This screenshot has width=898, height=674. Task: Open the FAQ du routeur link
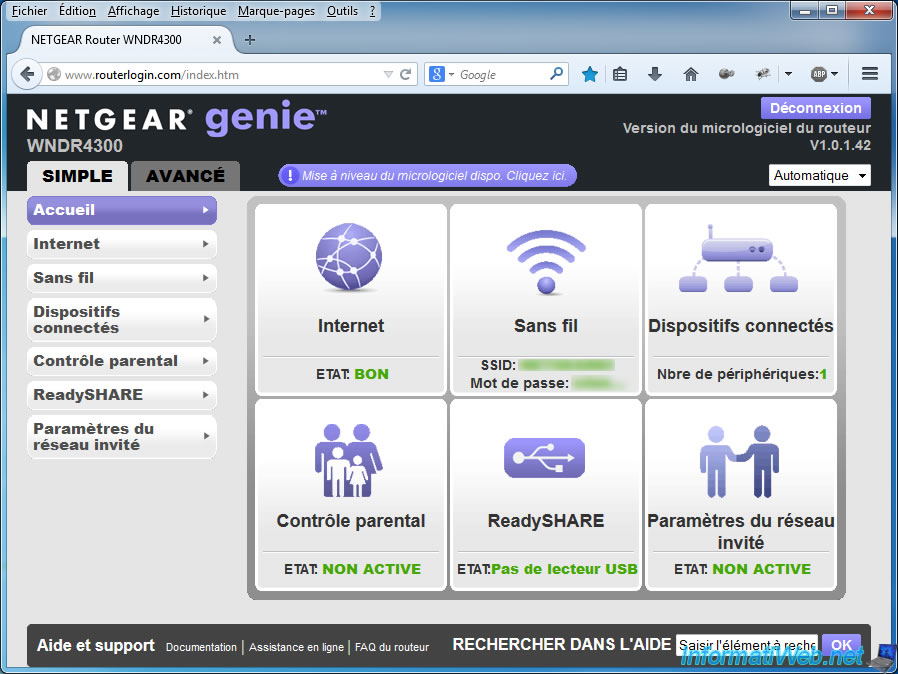coord(392,647)
